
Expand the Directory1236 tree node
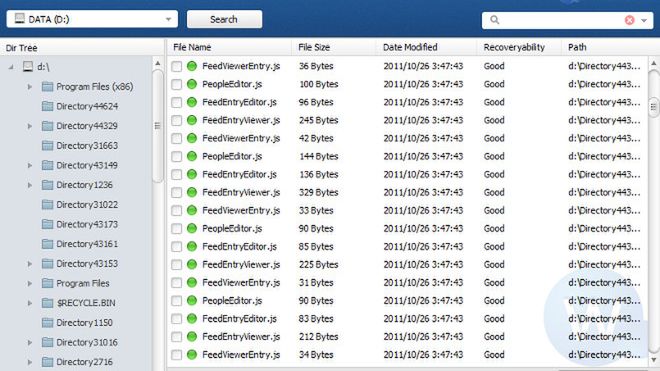[x=29, y=185]
